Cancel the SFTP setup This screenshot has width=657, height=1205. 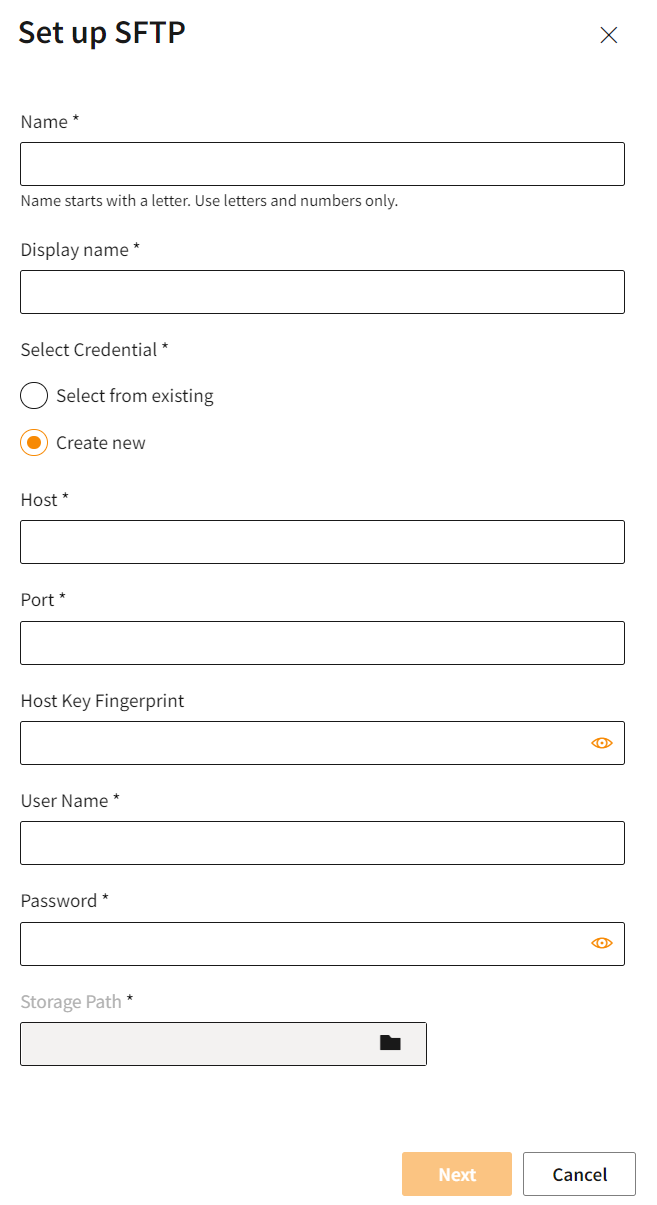coord(579,1174)
